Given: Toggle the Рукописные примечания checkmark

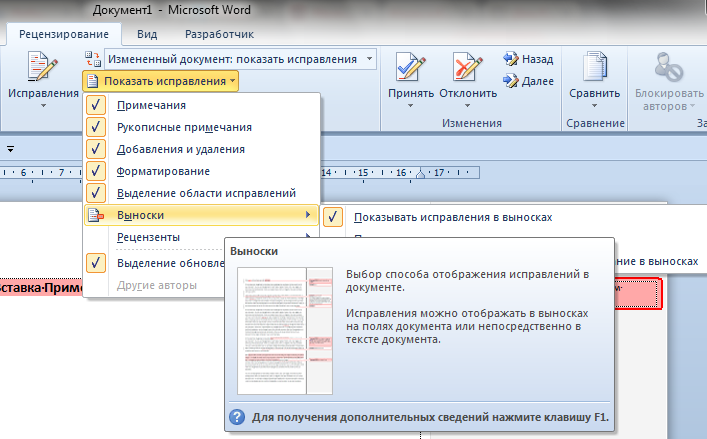Looking at the screenshot, I should click(96, 127).
